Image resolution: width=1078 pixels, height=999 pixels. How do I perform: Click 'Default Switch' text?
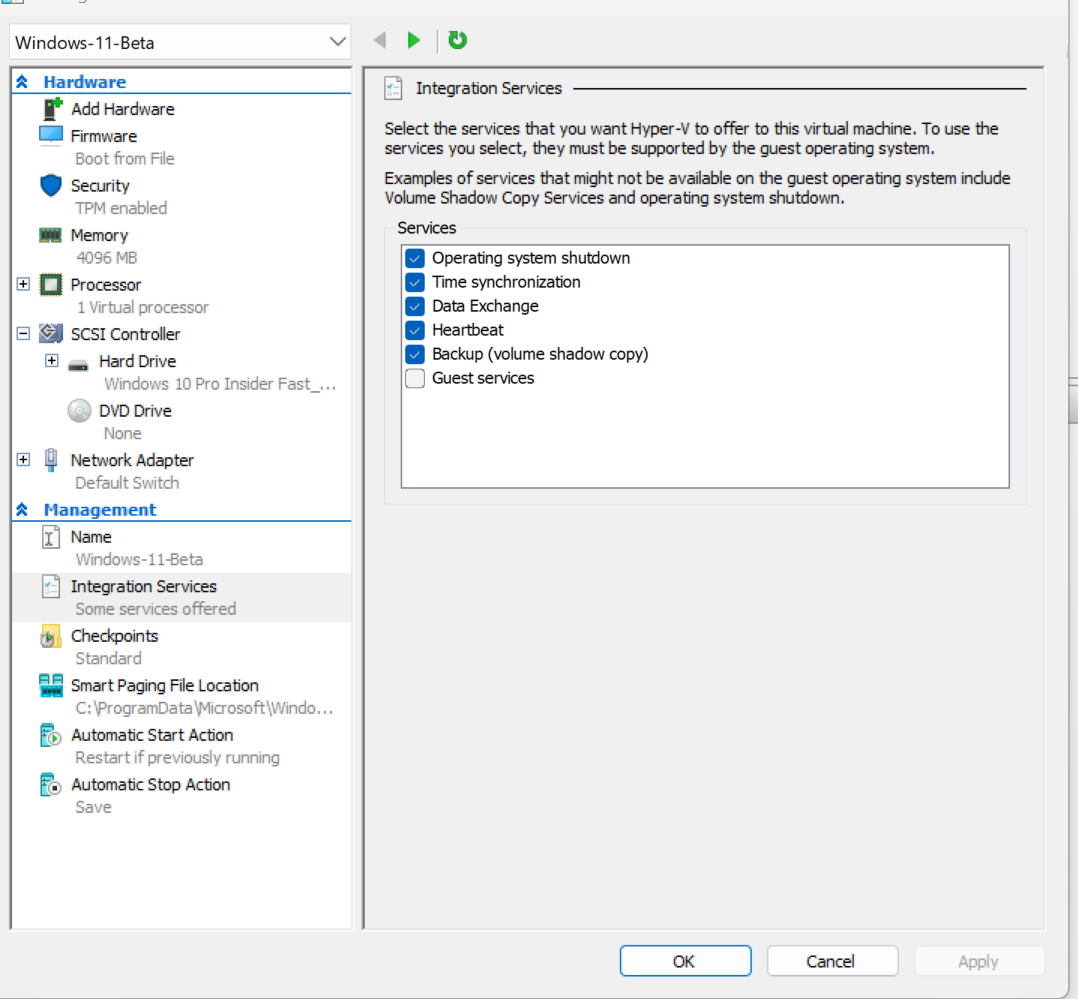[127, 483]
